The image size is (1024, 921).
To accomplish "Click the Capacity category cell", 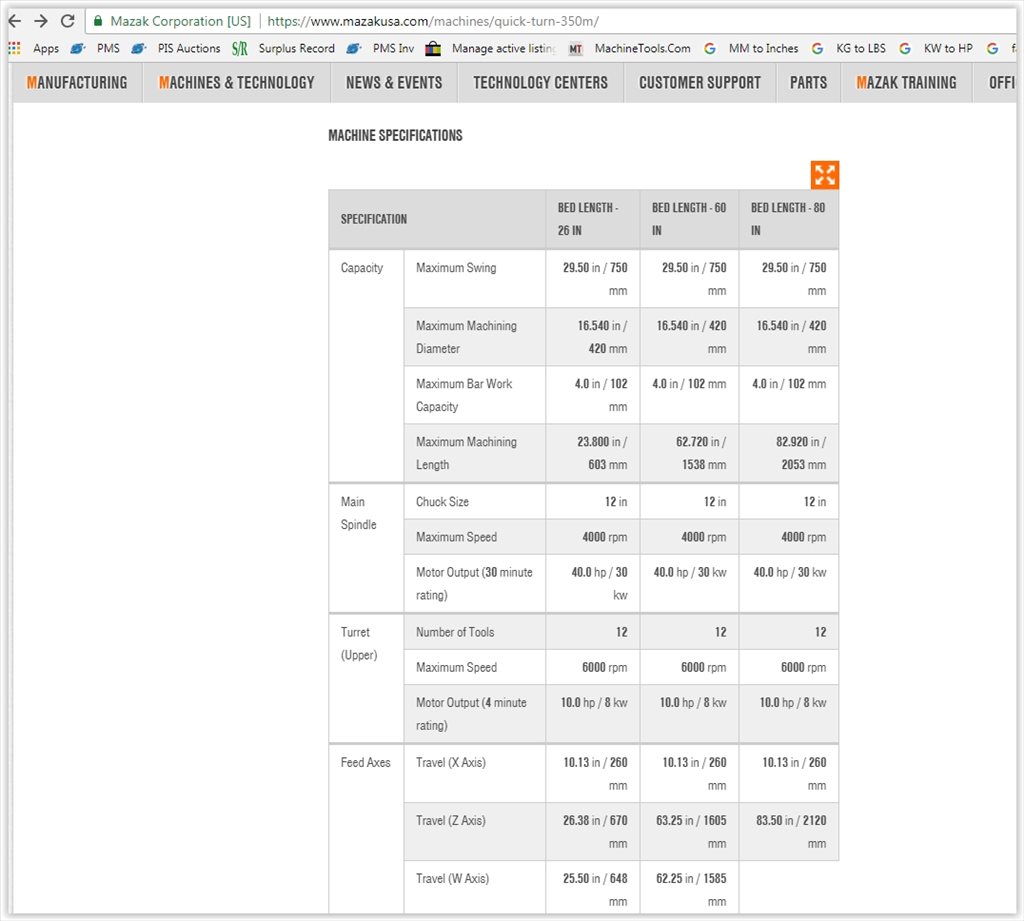I will click(x=366, y=366).
